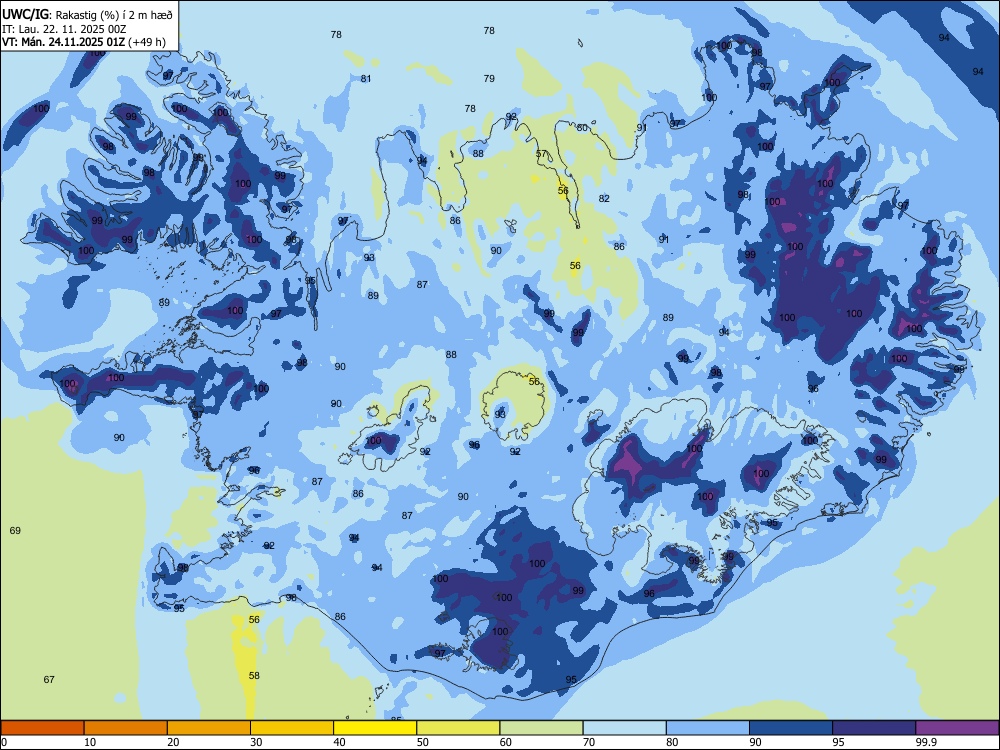This screenshot has width=1000, height=750.
Task: Click the legend tick label '30' under color bar
Action: coord(256,742)
